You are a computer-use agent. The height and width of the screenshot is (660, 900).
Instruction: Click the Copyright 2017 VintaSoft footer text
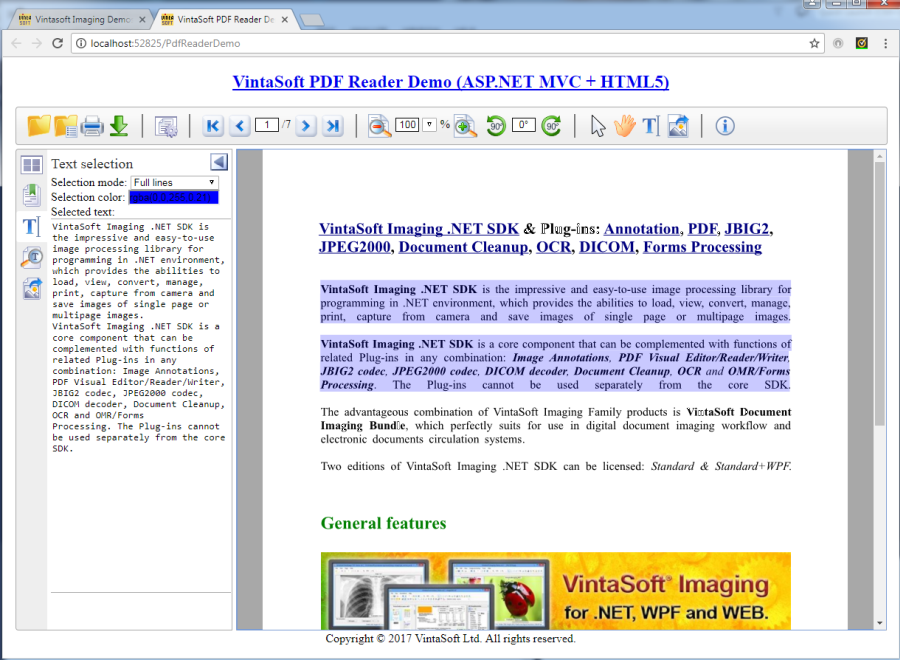pos(450,639)
